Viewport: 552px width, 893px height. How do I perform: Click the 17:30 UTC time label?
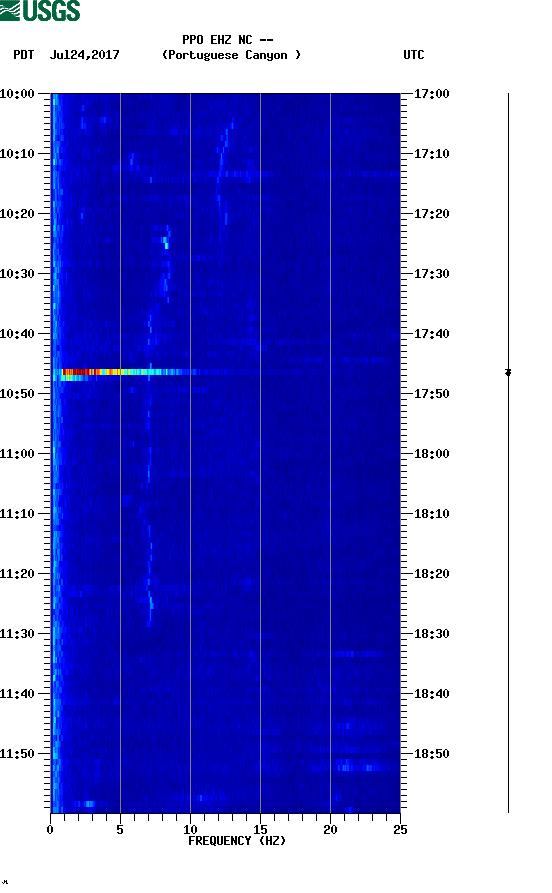coord(431,273)
